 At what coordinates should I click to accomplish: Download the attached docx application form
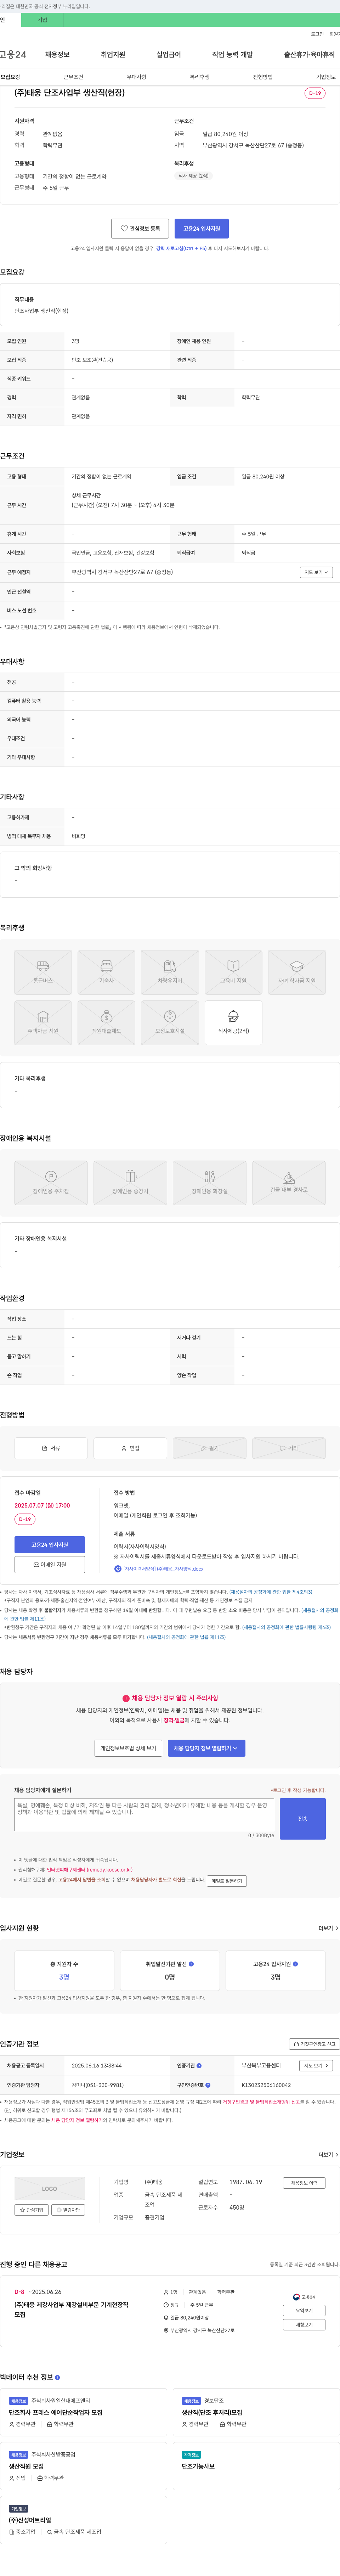tap(159, 1568)
